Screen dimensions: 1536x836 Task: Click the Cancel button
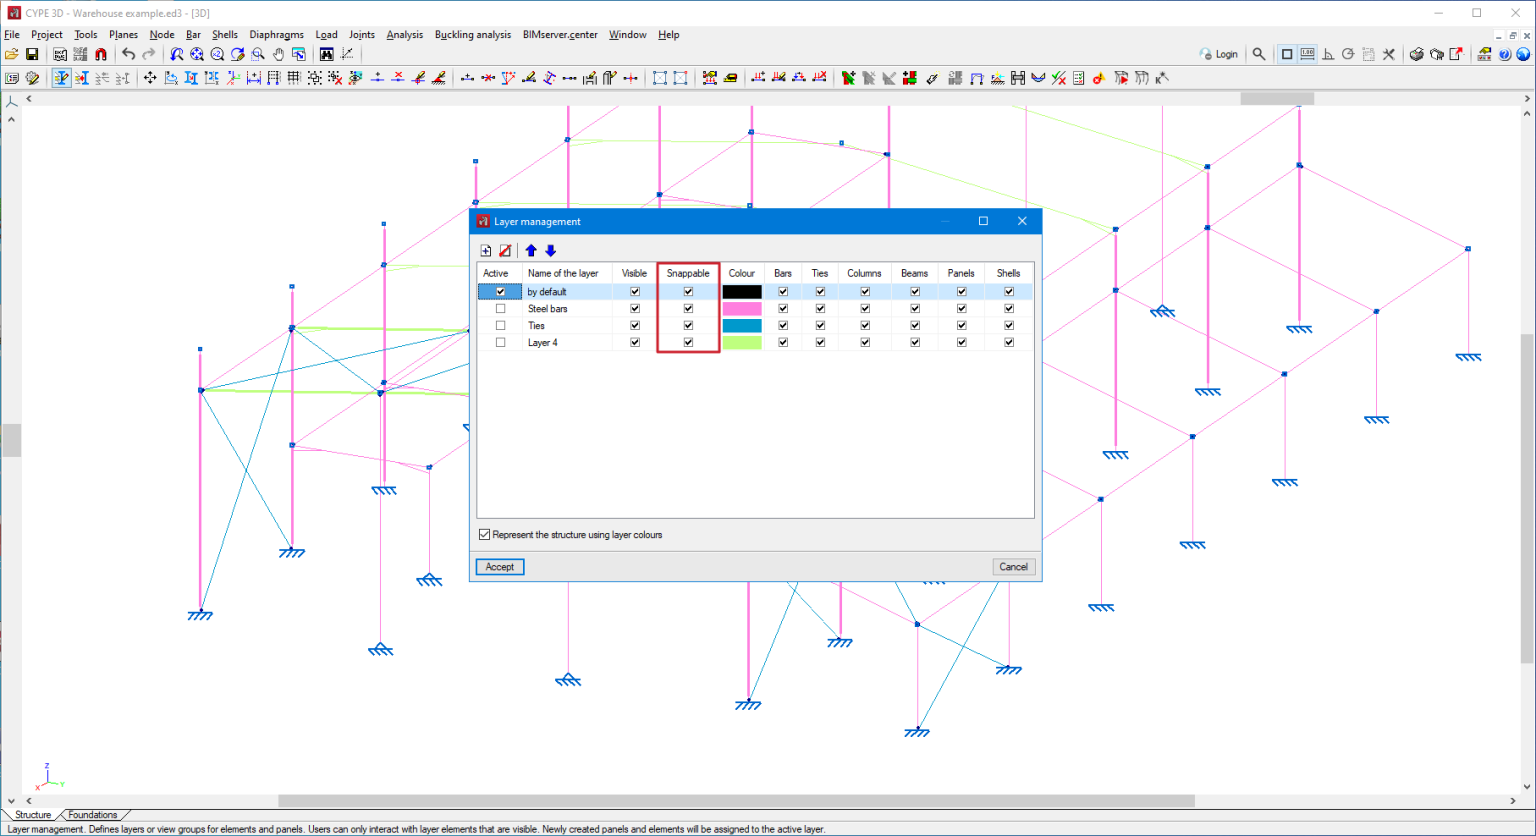point(1013,566)
